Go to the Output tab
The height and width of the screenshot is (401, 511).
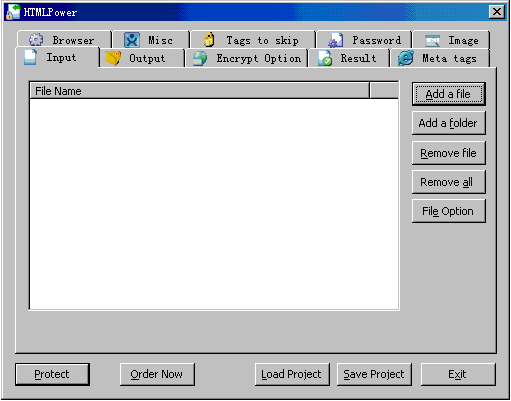[x=142, y=58]
